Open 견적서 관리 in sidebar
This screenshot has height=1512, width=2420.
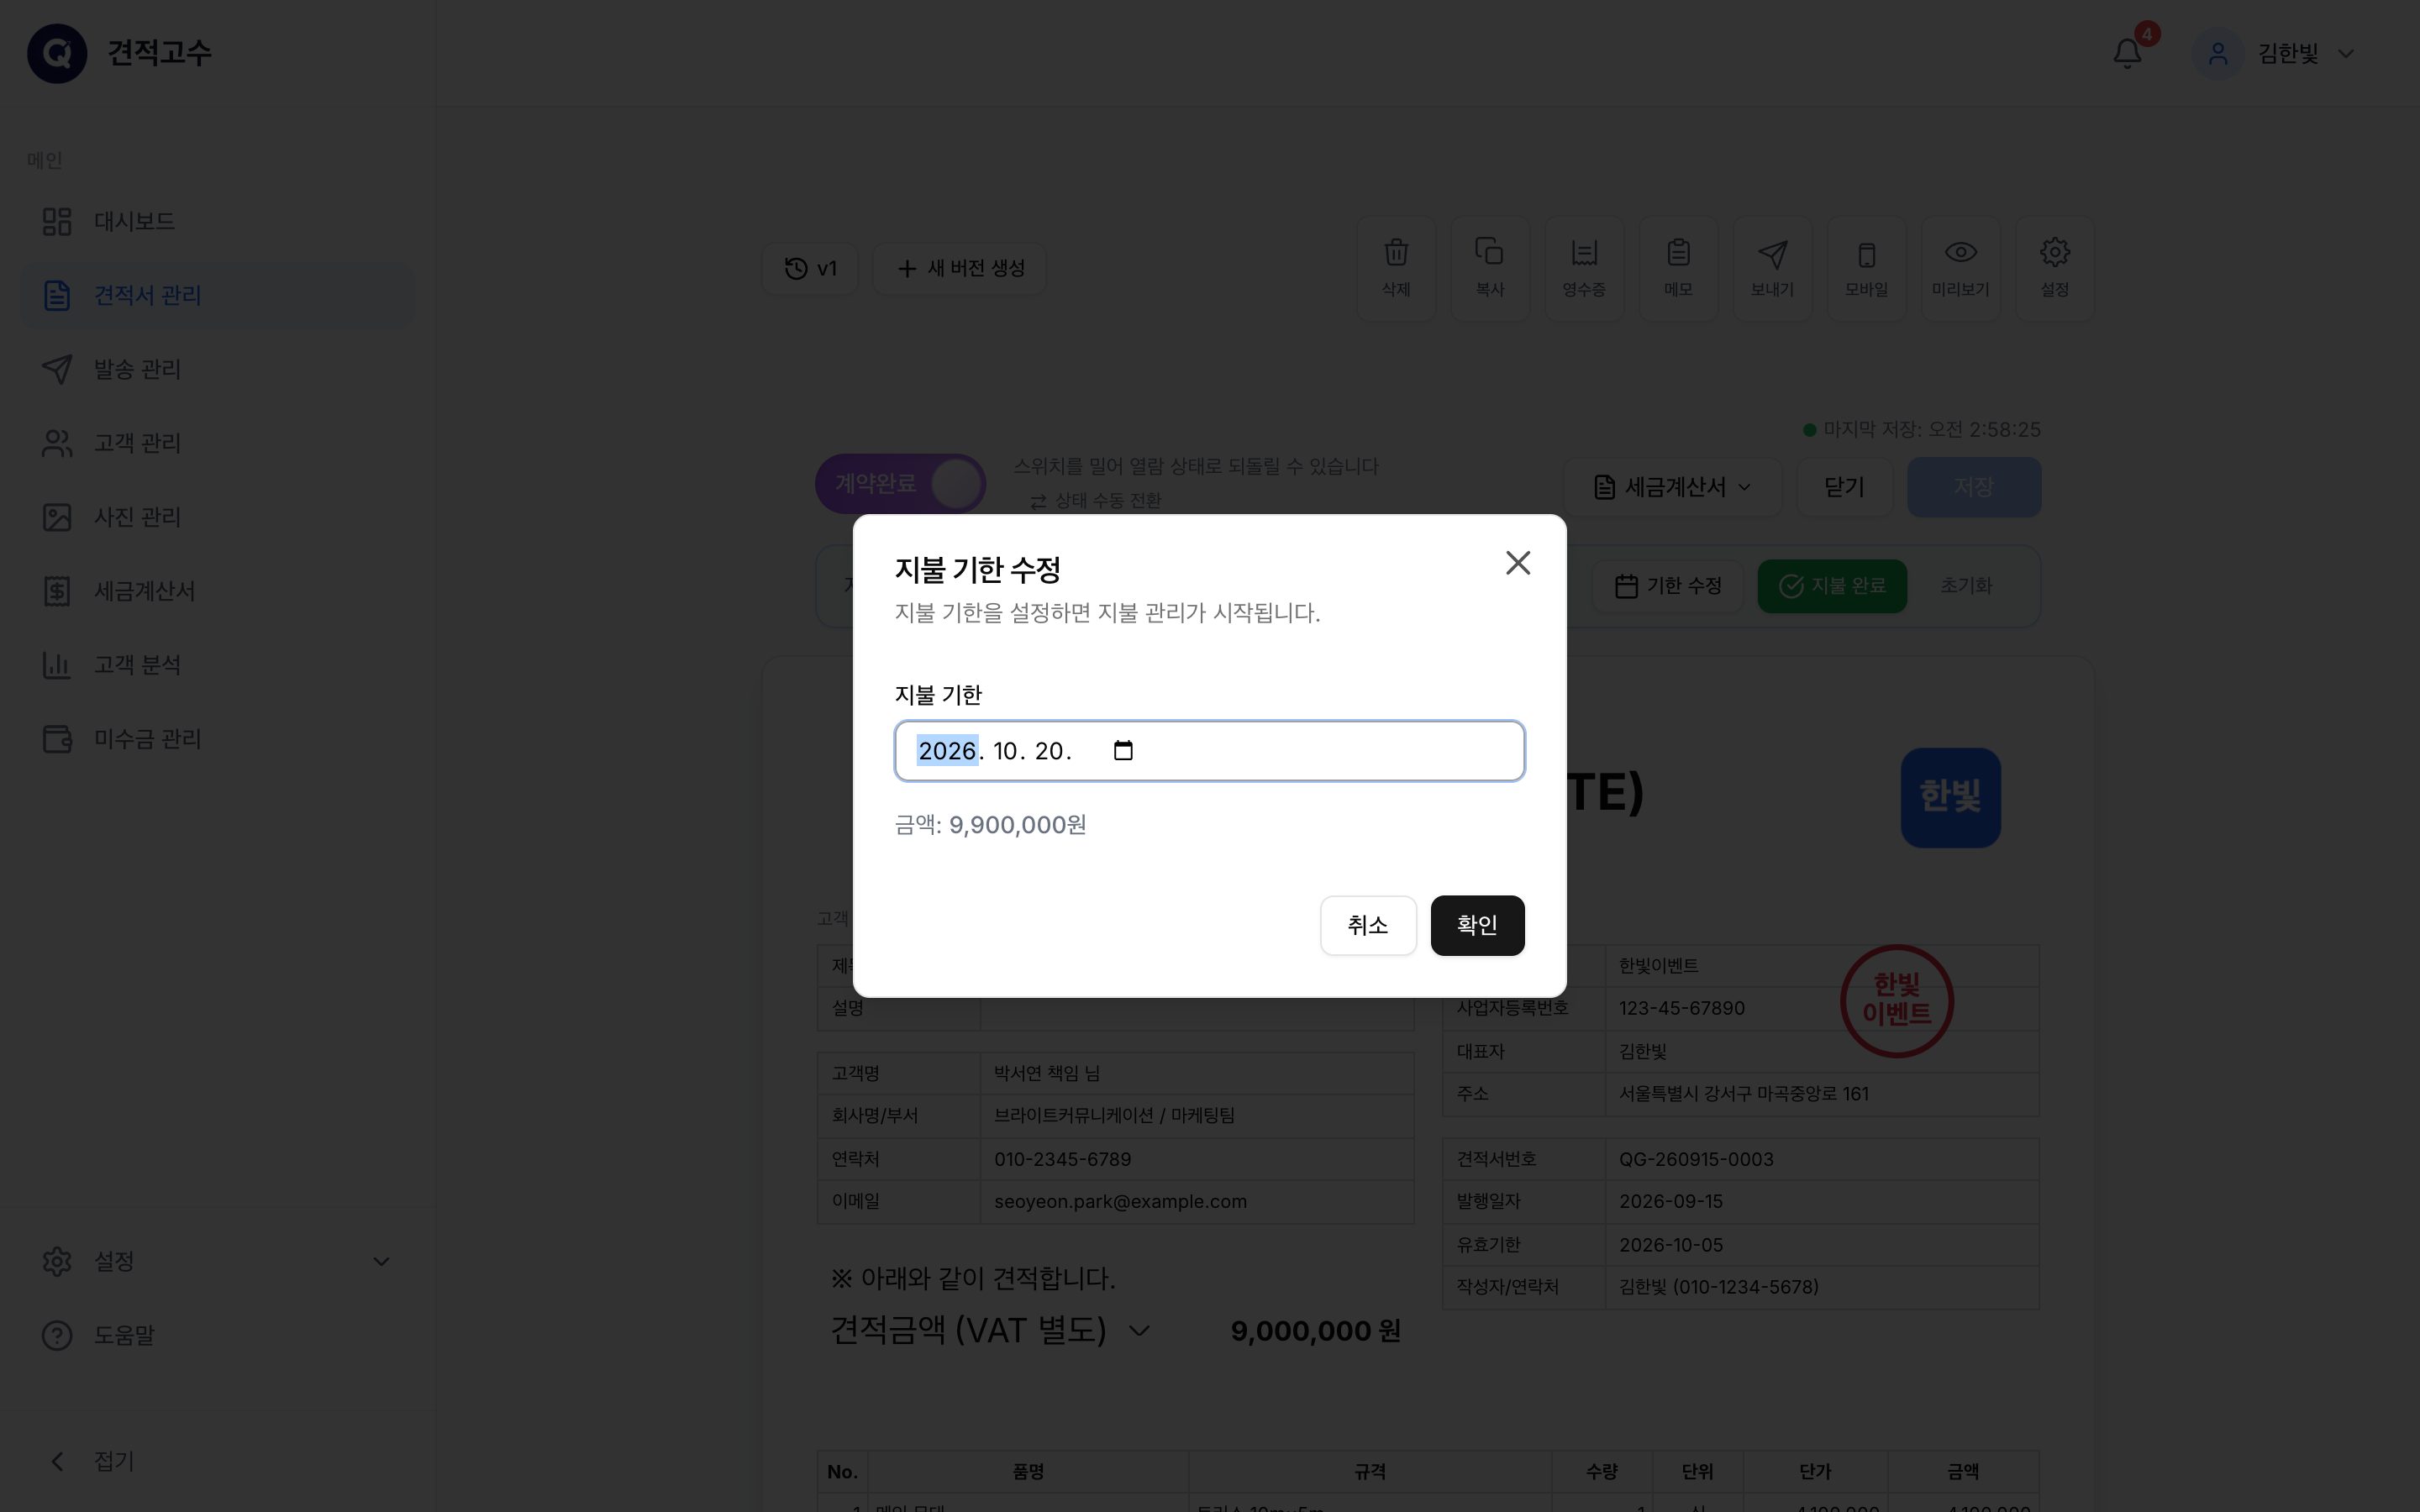coord(218,295)
